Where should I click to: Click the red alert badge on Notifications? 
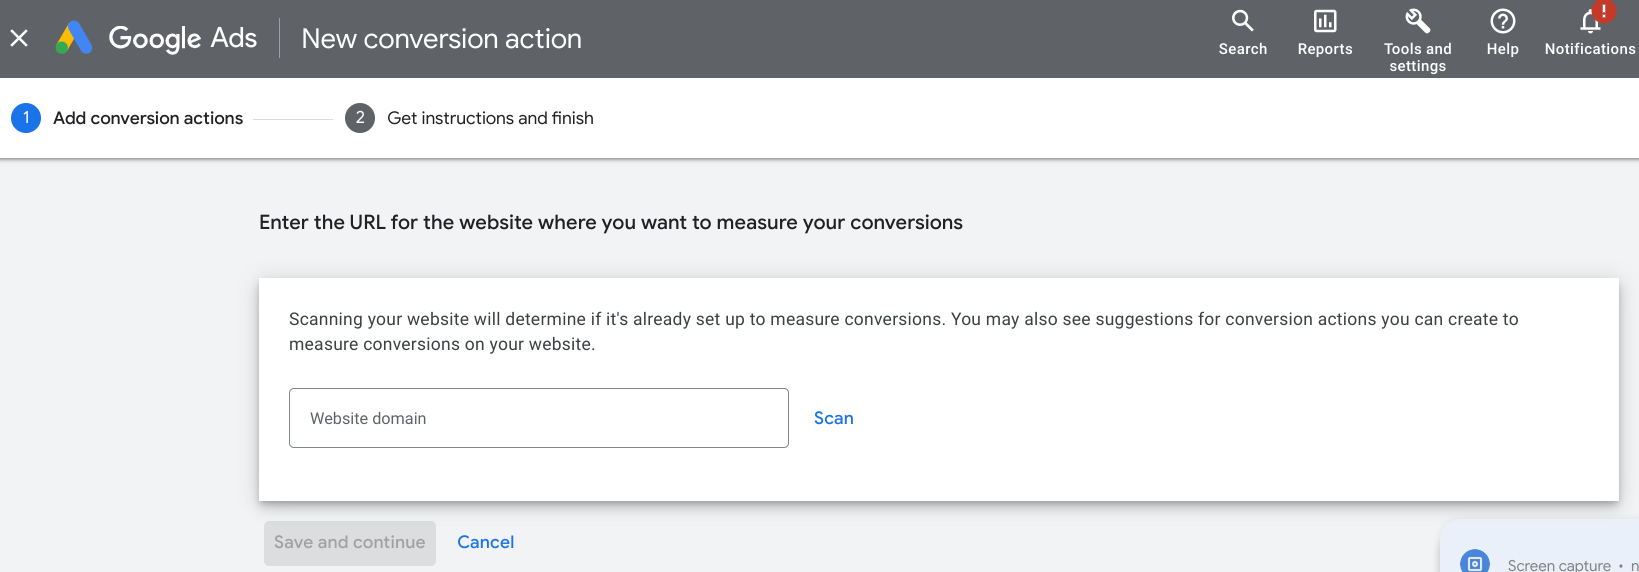coord(1603,11)
